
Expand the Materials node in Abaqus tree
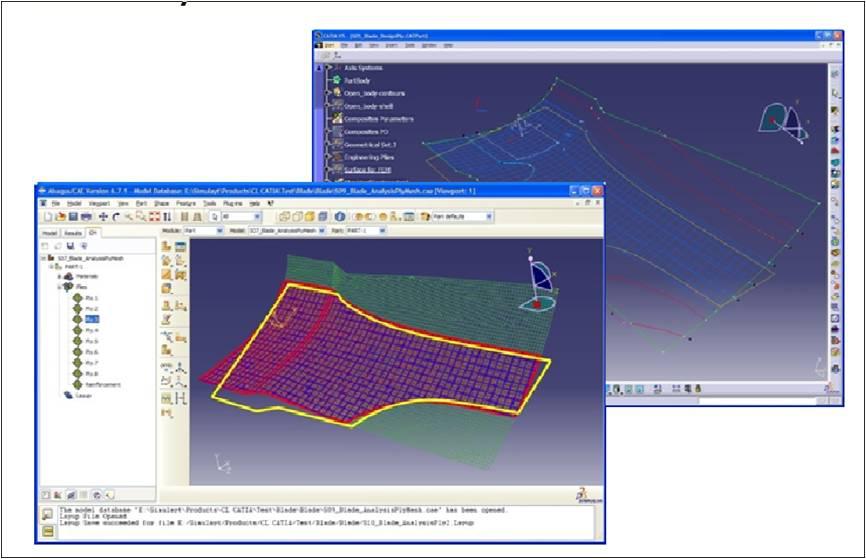(60, 276)
